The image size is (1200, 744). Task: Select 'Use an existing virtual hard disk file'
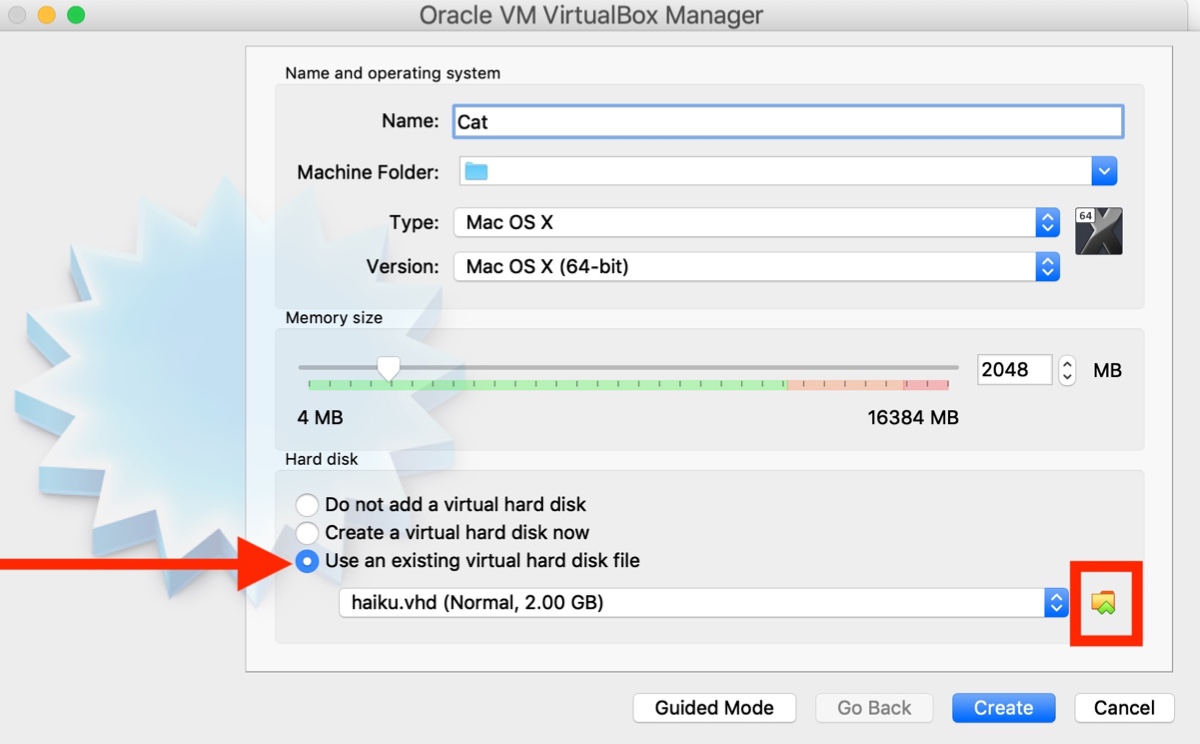click(x=308, y=561)
